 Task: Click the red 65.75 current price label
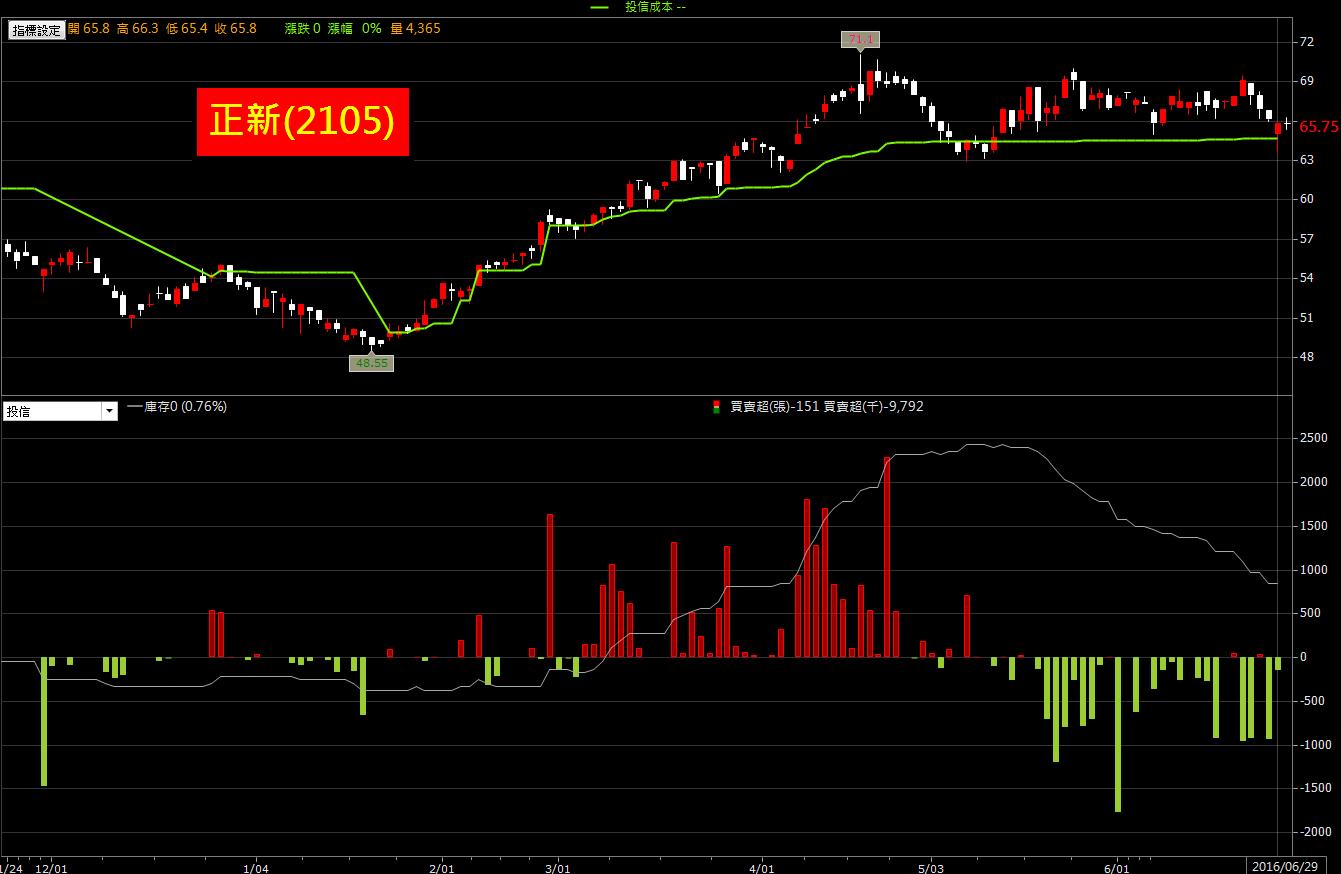(1318, 127)
